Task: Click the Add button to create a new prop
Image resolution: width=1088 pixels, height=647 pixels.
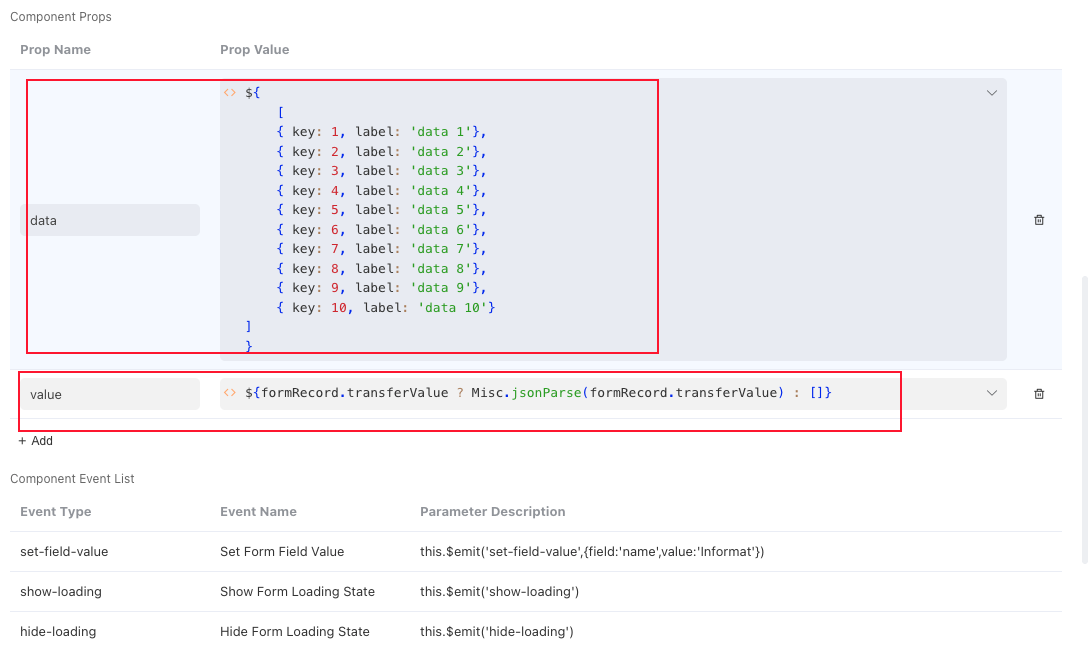Action: 36,440
